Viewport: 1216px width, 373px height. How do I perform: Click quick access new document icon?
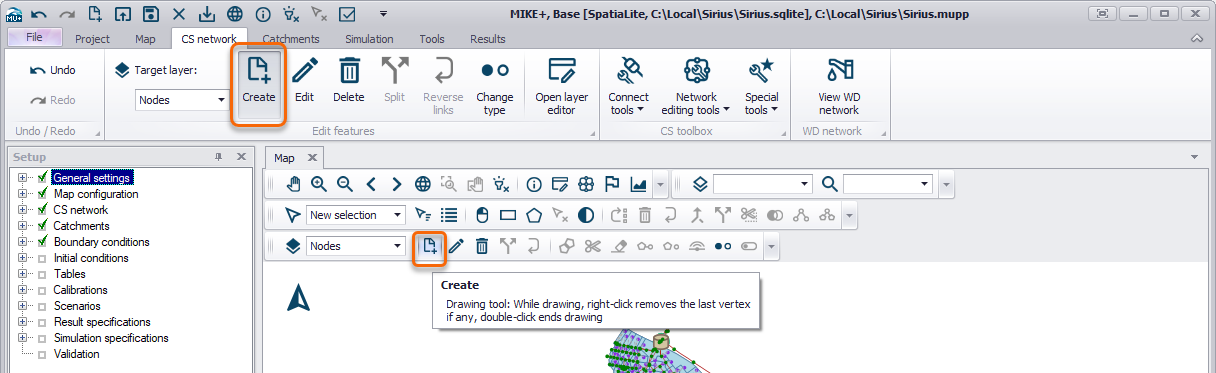tap(94, 14)
